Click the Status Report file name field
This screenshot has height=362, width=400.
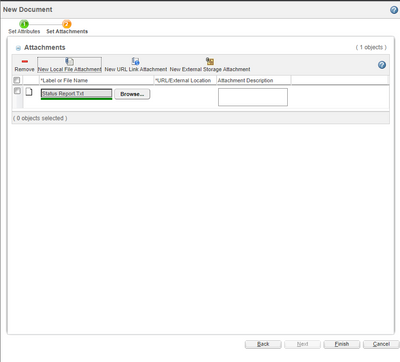pyautogui.click(x=76, y=94)
